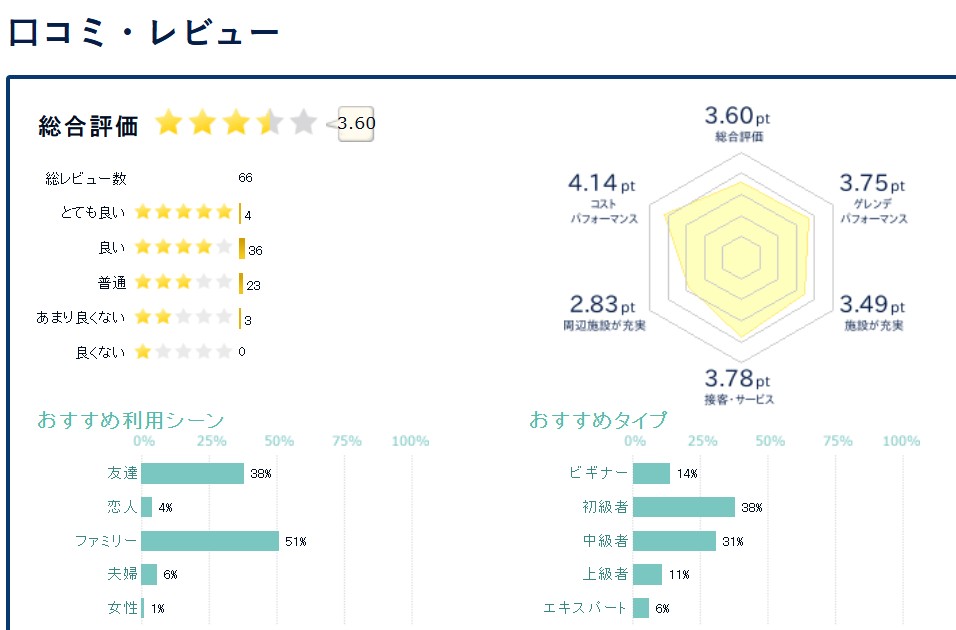Click the 2.83pt 周辺施設が充実 score label
The image size is (956, 630).
pos(602,311)
